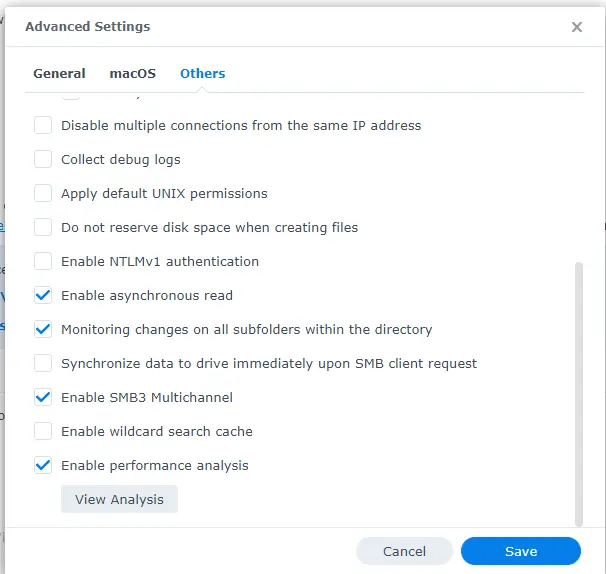Uncheck Enable performance analysis
The height and width of the screenshot is (574, 606).
pyautogui.click(x=43, y=466)
